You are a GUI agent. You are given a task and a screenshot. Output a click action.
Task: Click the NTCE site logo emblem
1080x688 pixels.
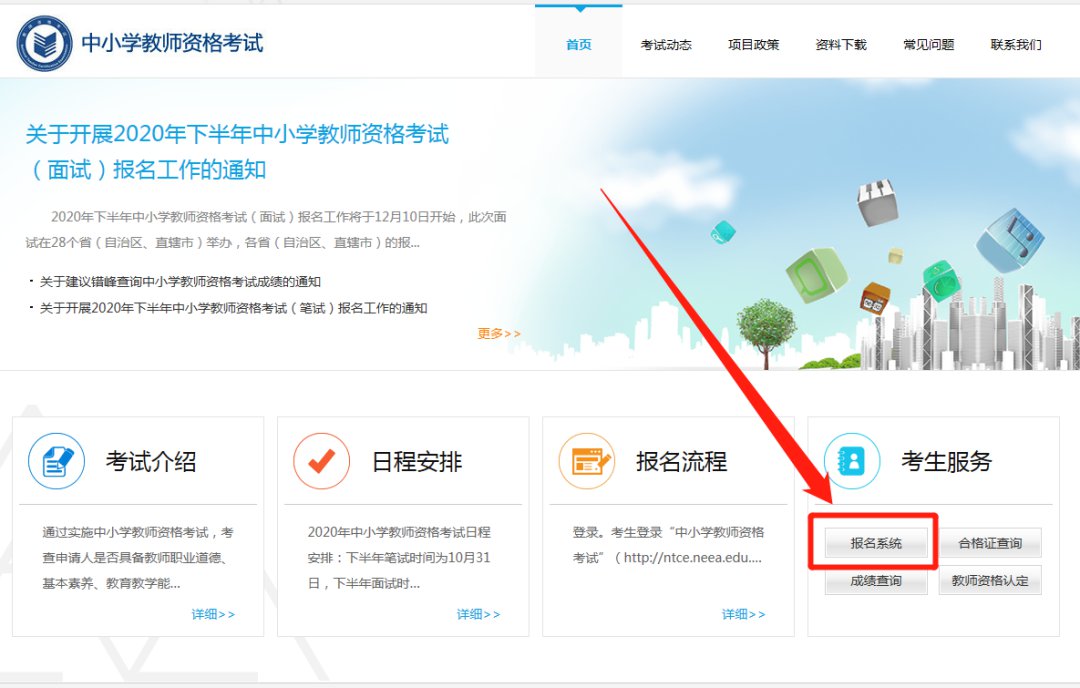click(x=45, y=43)
